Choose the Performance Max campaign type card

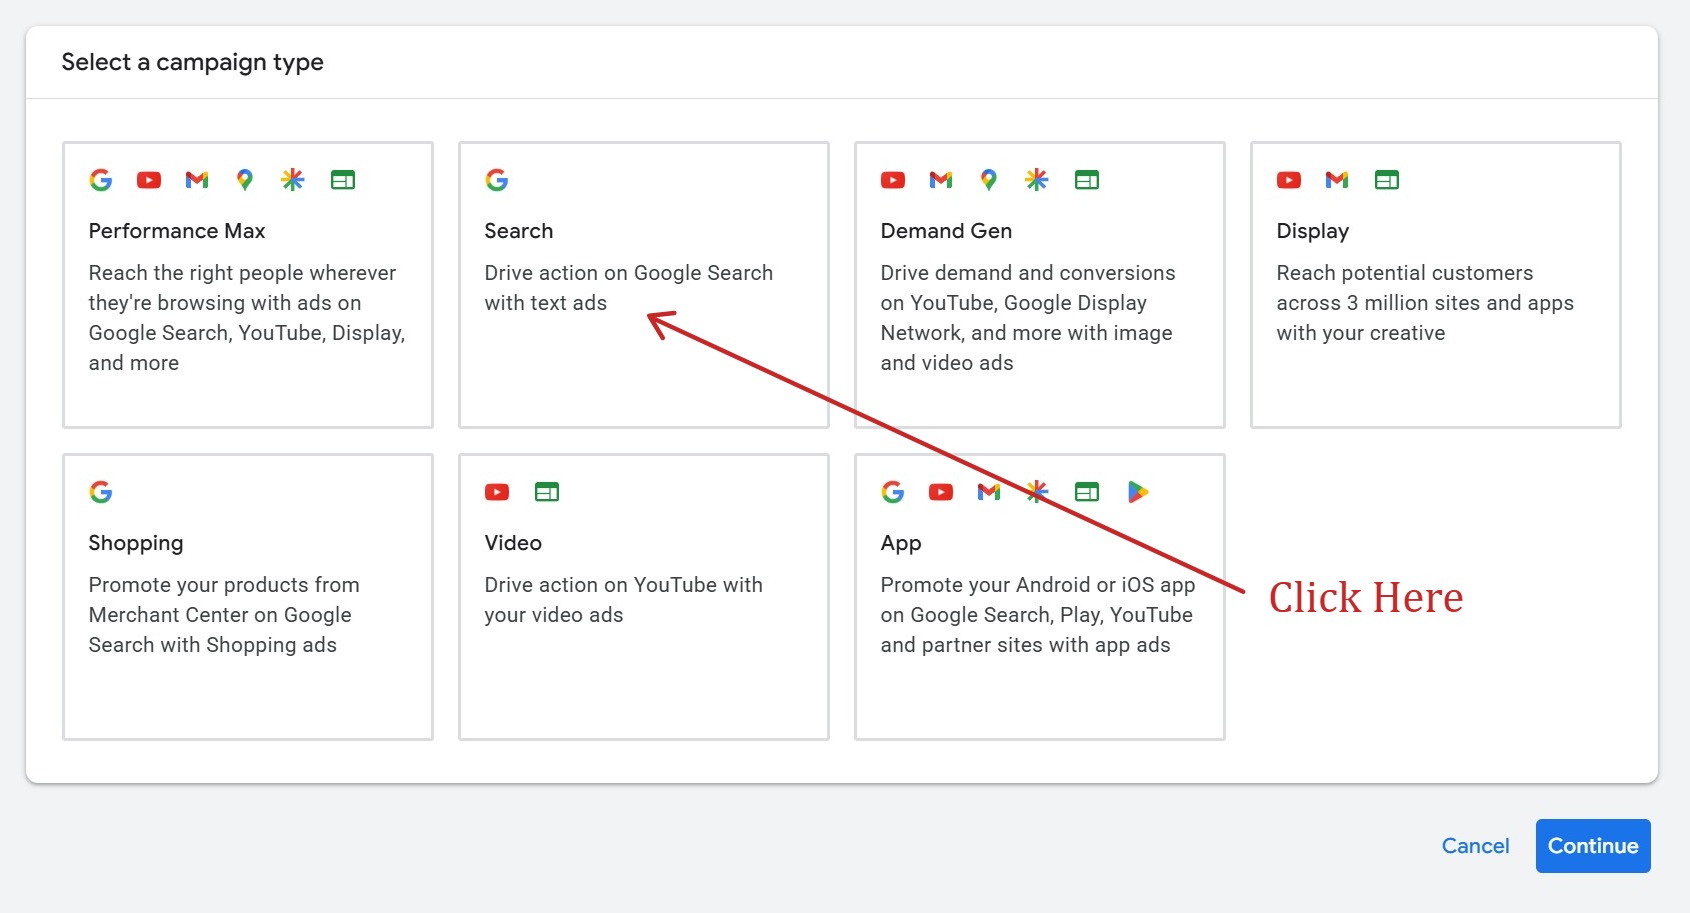click(x=248, y=285)
